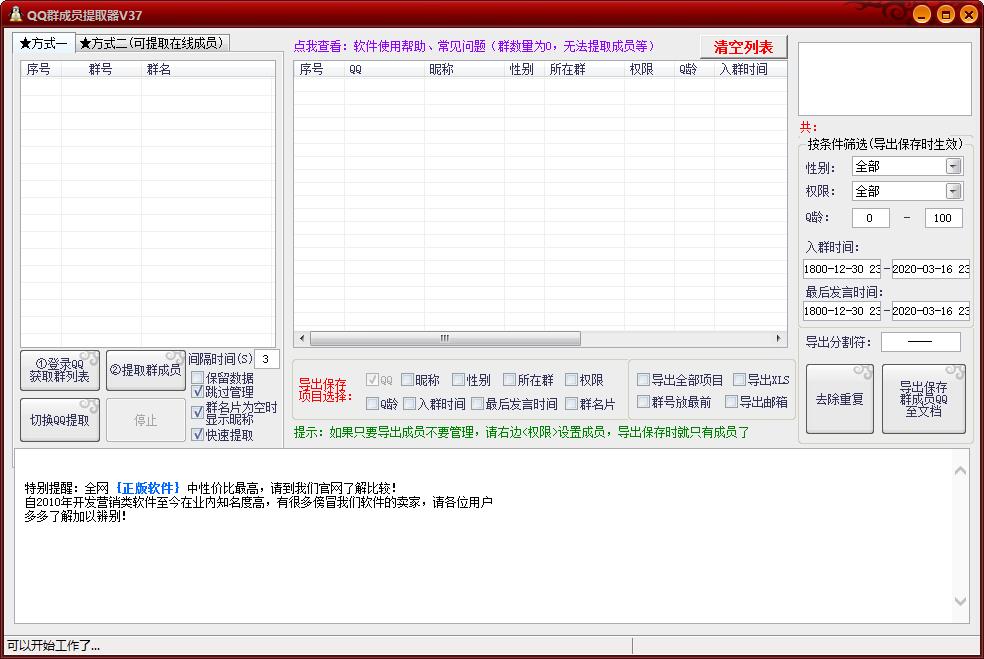
Task: Click the log area scroll up arrow
Action: 960,471
